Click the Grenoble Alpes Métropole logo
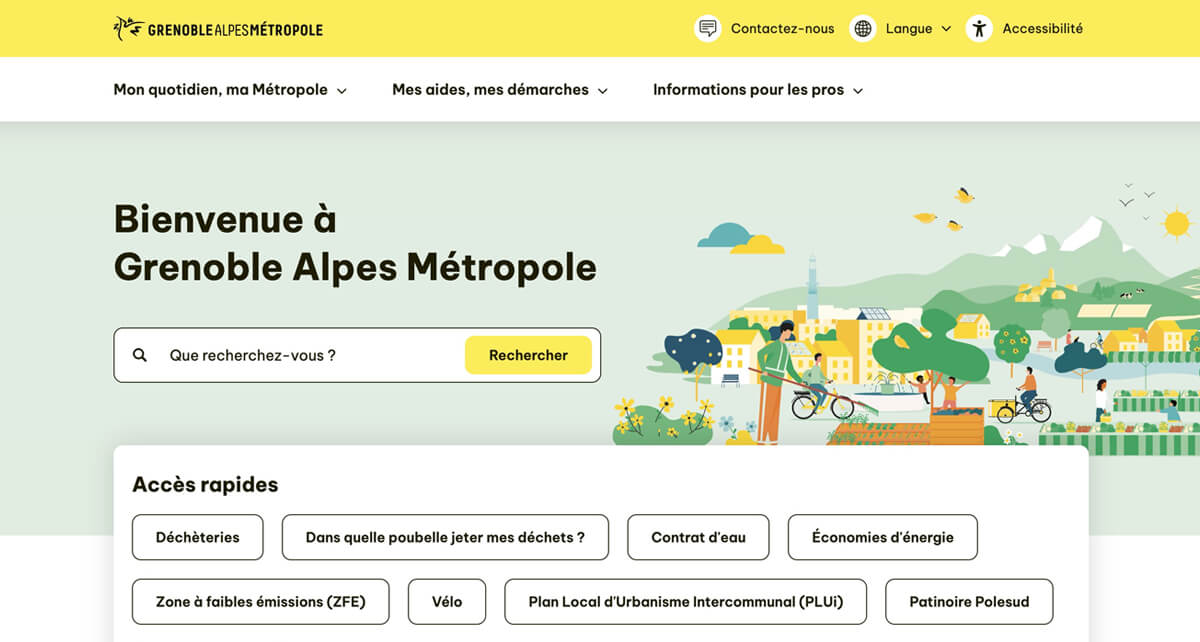 point(218,29)
